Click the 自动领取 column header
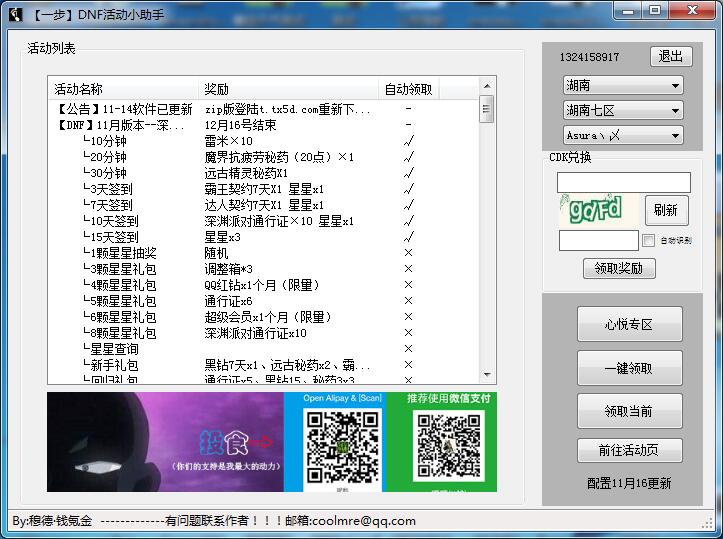 point(408,89)
